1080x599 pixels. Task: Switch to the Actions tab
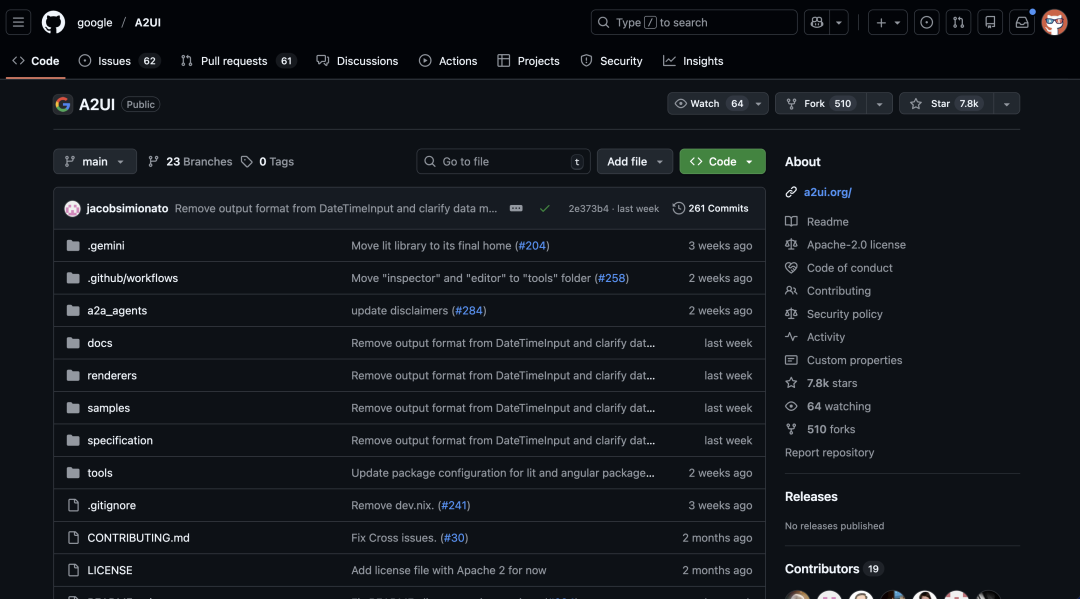tap(448, 61)
